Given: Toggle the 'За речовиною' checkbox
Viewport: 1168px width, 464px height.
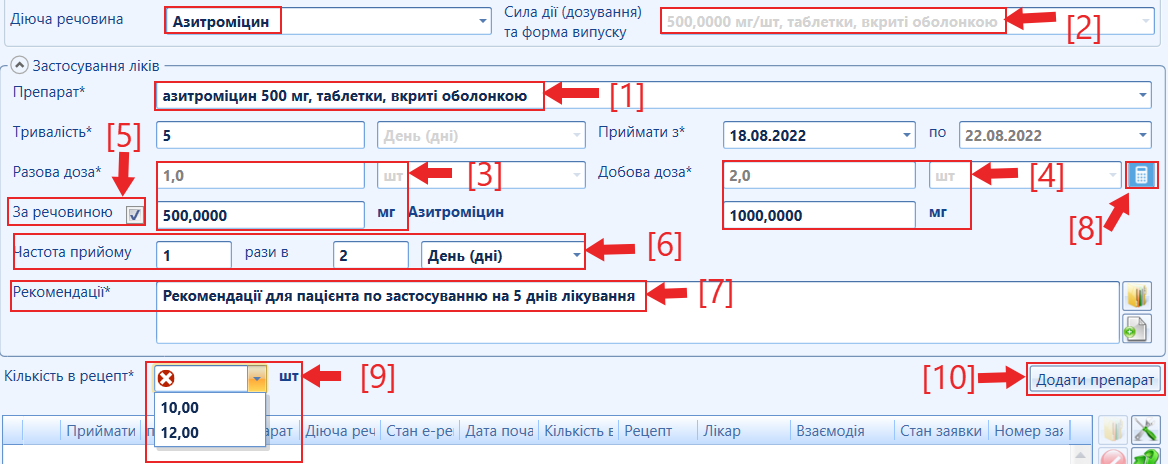Looking at the screenshot, I should 135,215.
